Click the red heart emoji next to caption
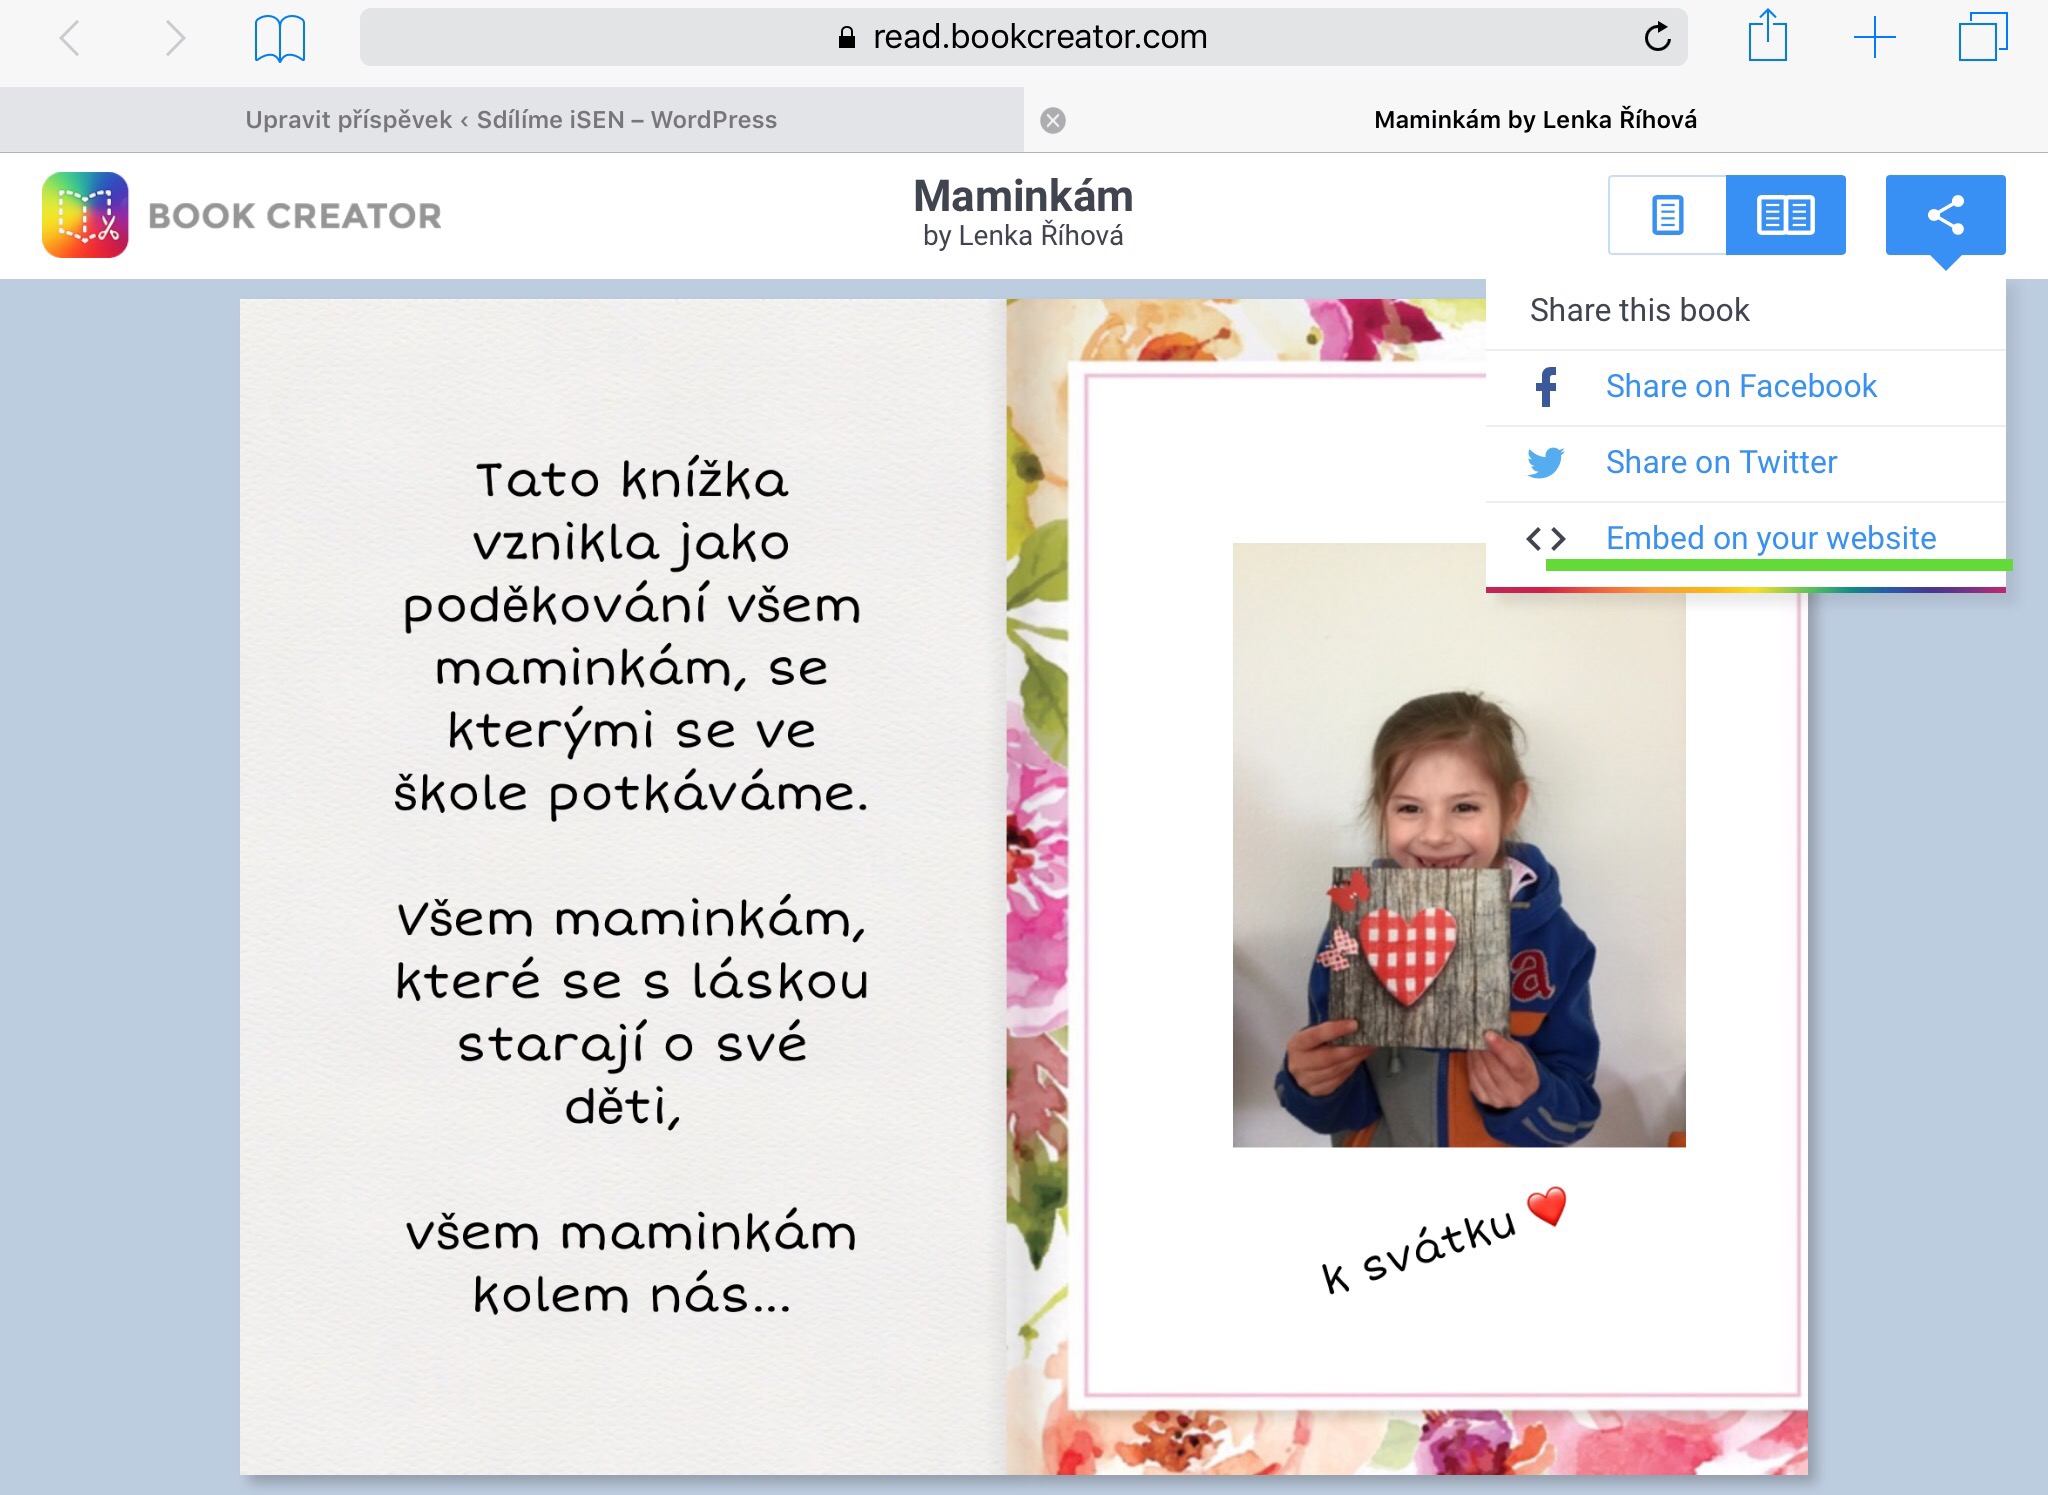Image resolution: width=2048 pixels, height=1495 pixels. [x=1547, y=1206]
